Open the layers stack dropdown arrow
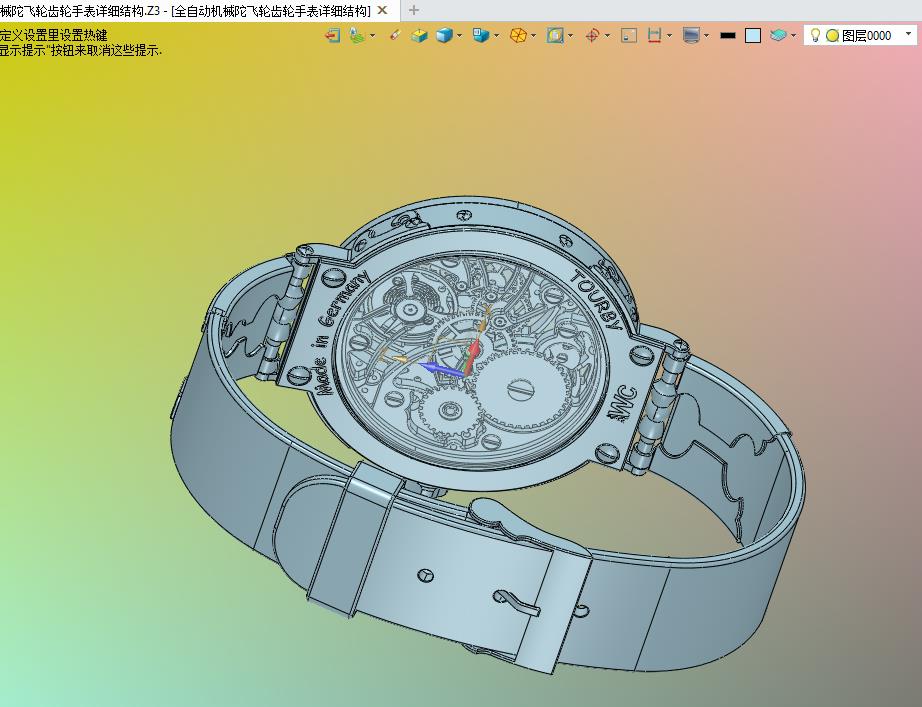This screenshot has height=707, width=922. (x=793, y=36)
